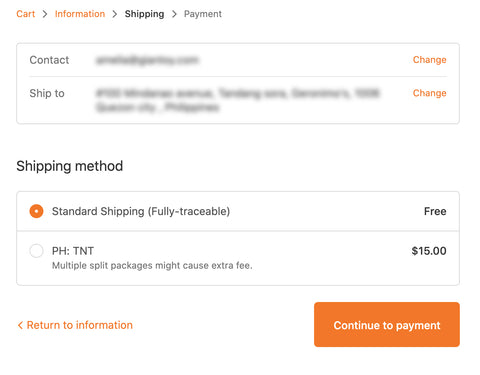Click the chevron between Cart and Information

pos(45,14)
